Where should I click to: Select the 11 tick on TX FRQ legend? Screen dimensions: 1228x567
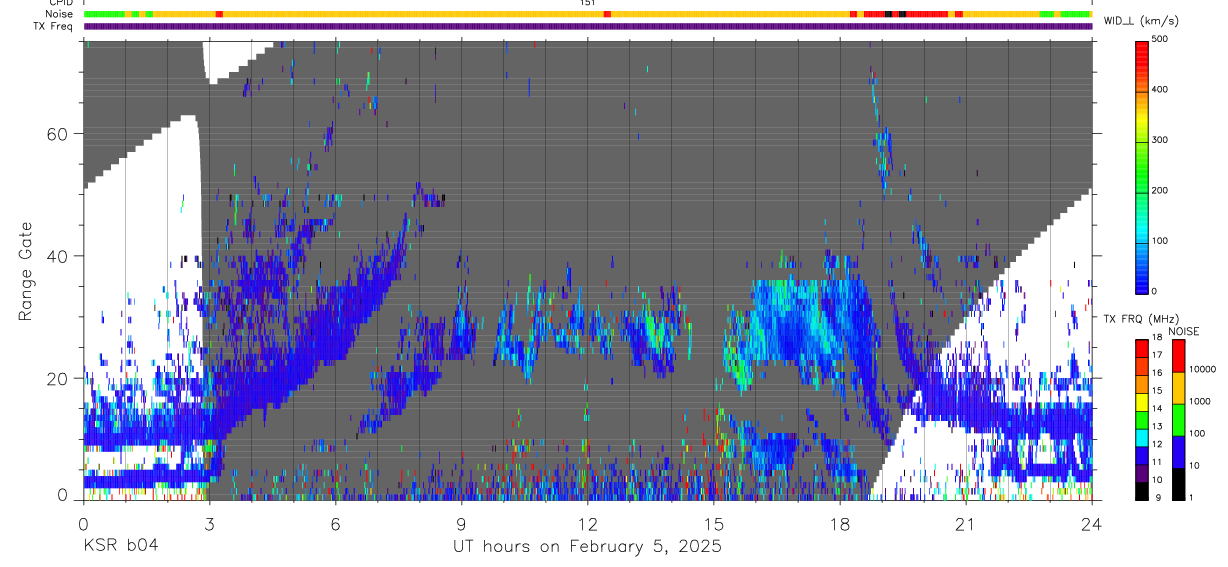click(x=1158, y=464)
